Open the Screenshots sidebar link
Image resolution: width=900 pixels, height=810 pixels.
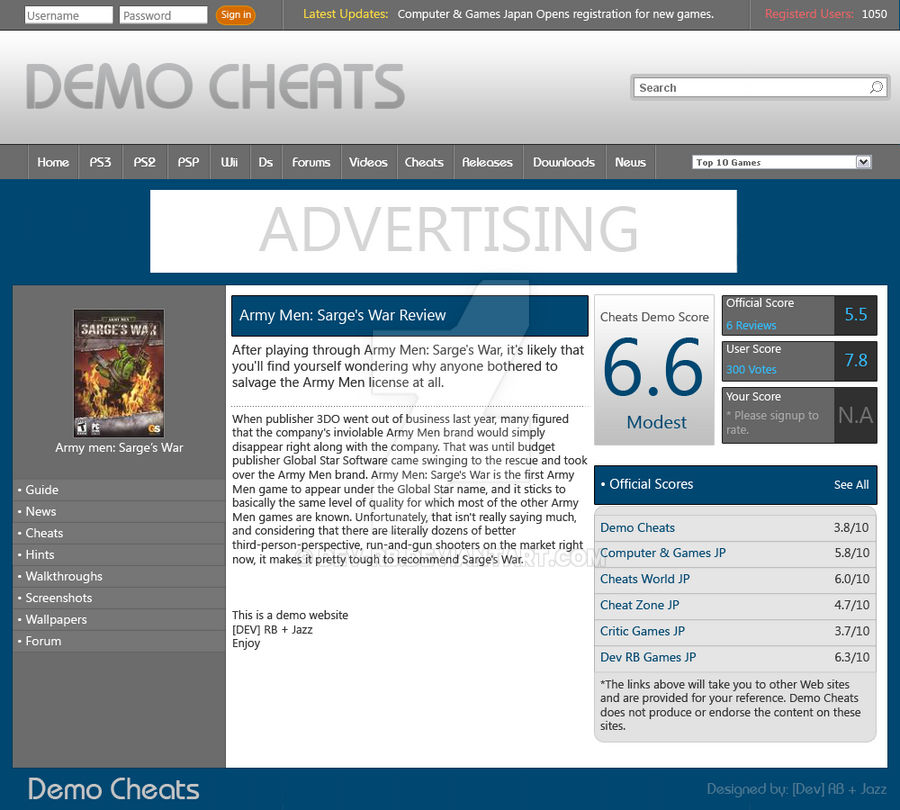119,598
